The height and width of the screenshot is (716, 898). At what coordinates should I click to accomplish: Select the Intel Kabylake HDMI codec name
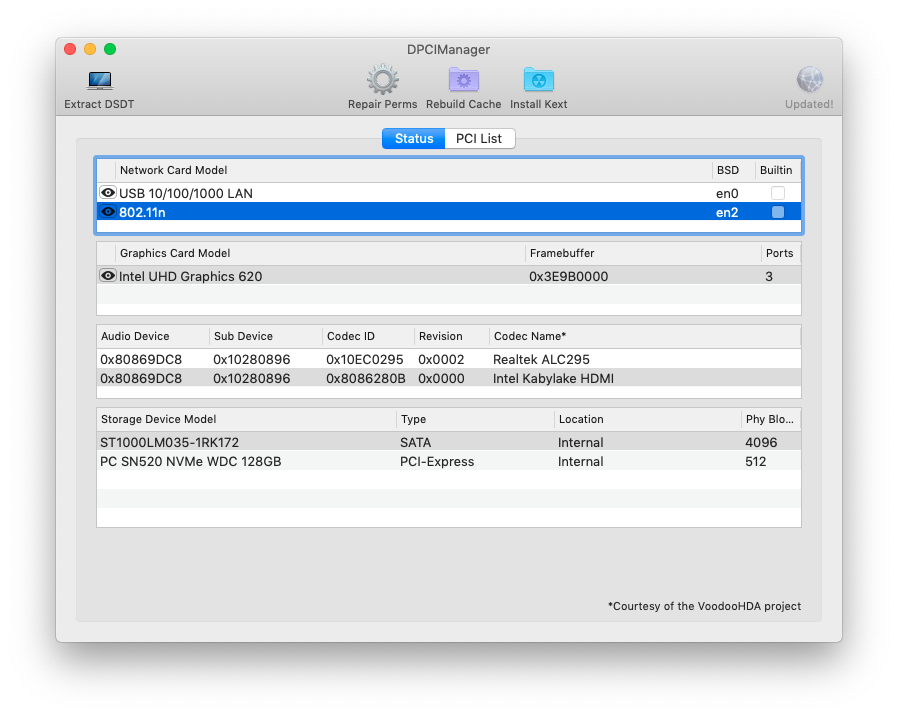[553, 379]
